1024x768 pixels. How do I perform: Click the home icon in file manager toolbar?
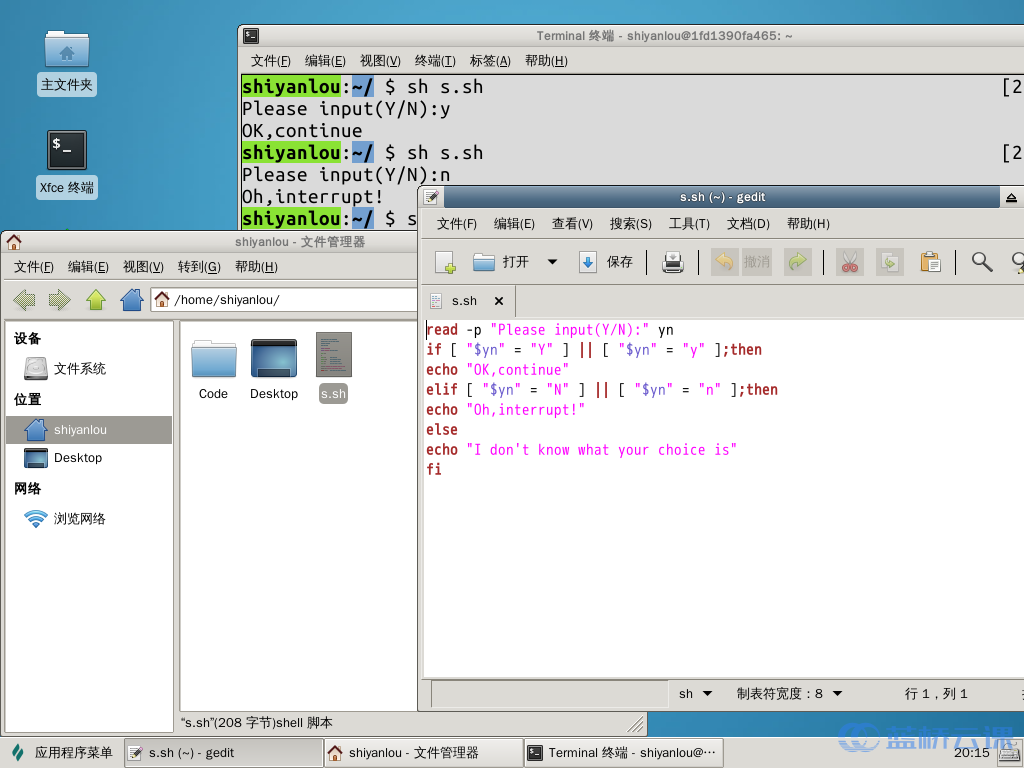tap(131, 300)
